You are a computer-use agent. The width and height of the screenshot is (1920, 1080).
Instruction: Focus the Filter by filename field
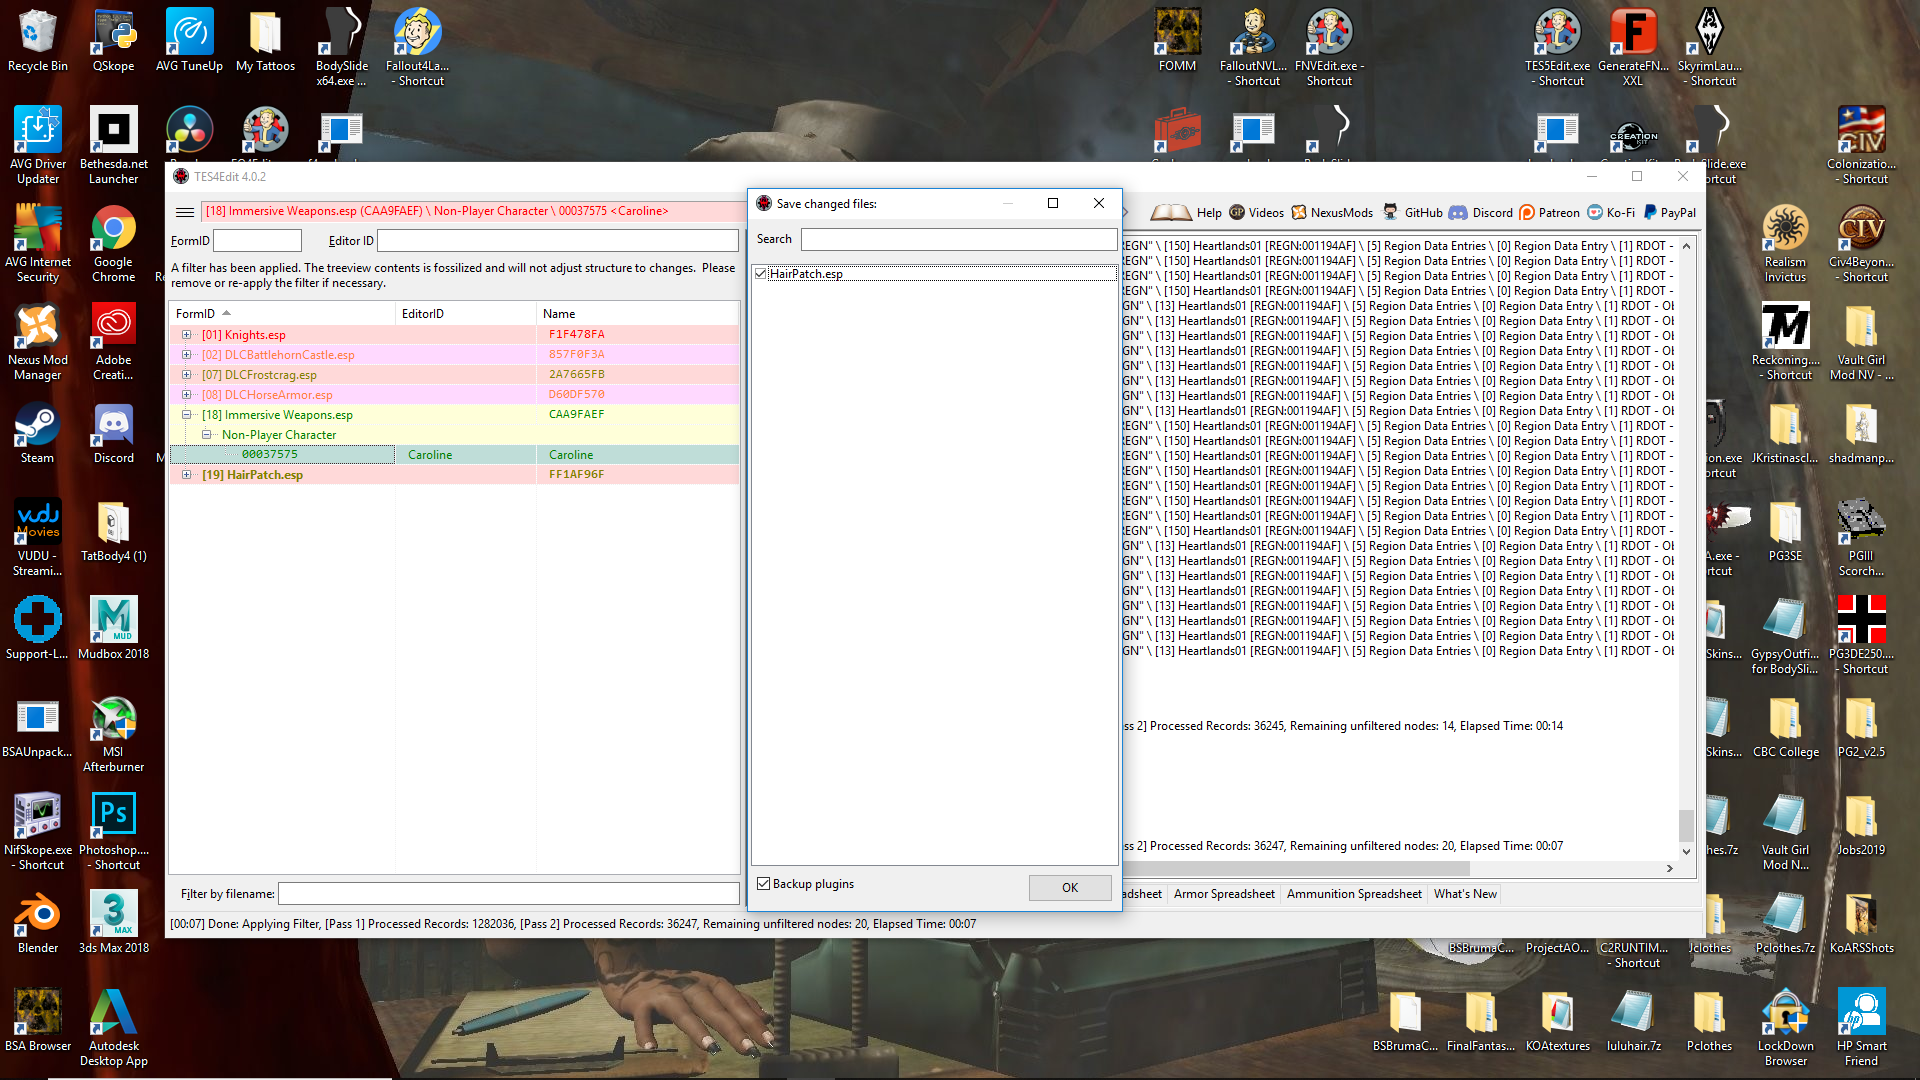tap(509, 894)
